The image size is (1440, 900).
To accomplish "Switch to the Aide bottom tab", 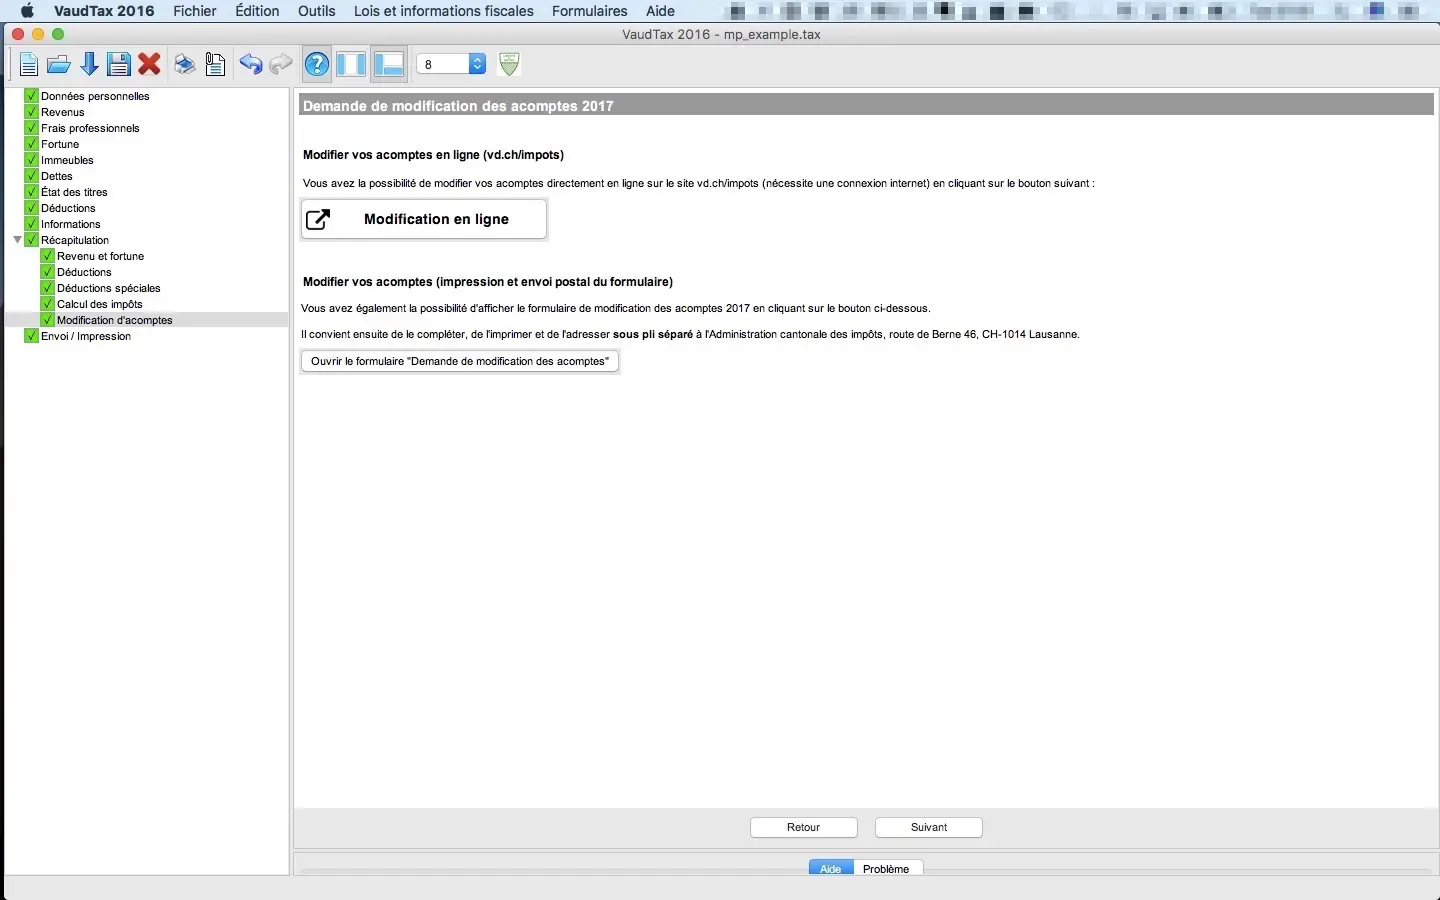I will 831,868.
